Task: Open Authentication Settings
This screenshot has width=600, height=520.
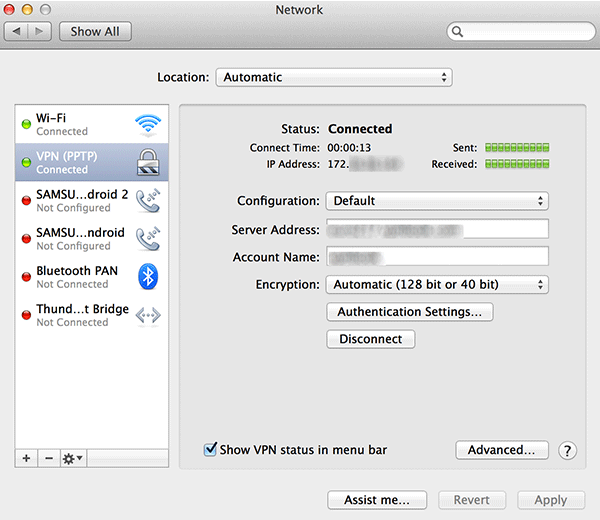Action: point(410,312)
